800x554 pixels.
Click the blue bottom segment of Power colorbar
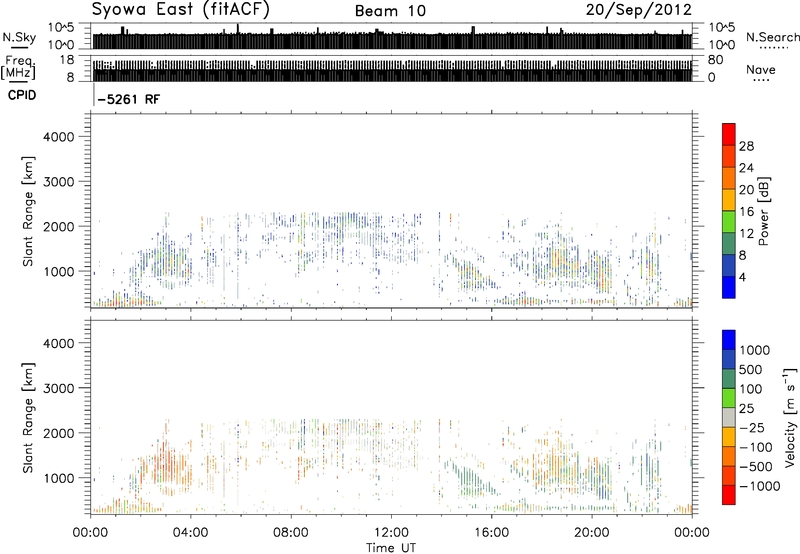(x=729, y=287)
